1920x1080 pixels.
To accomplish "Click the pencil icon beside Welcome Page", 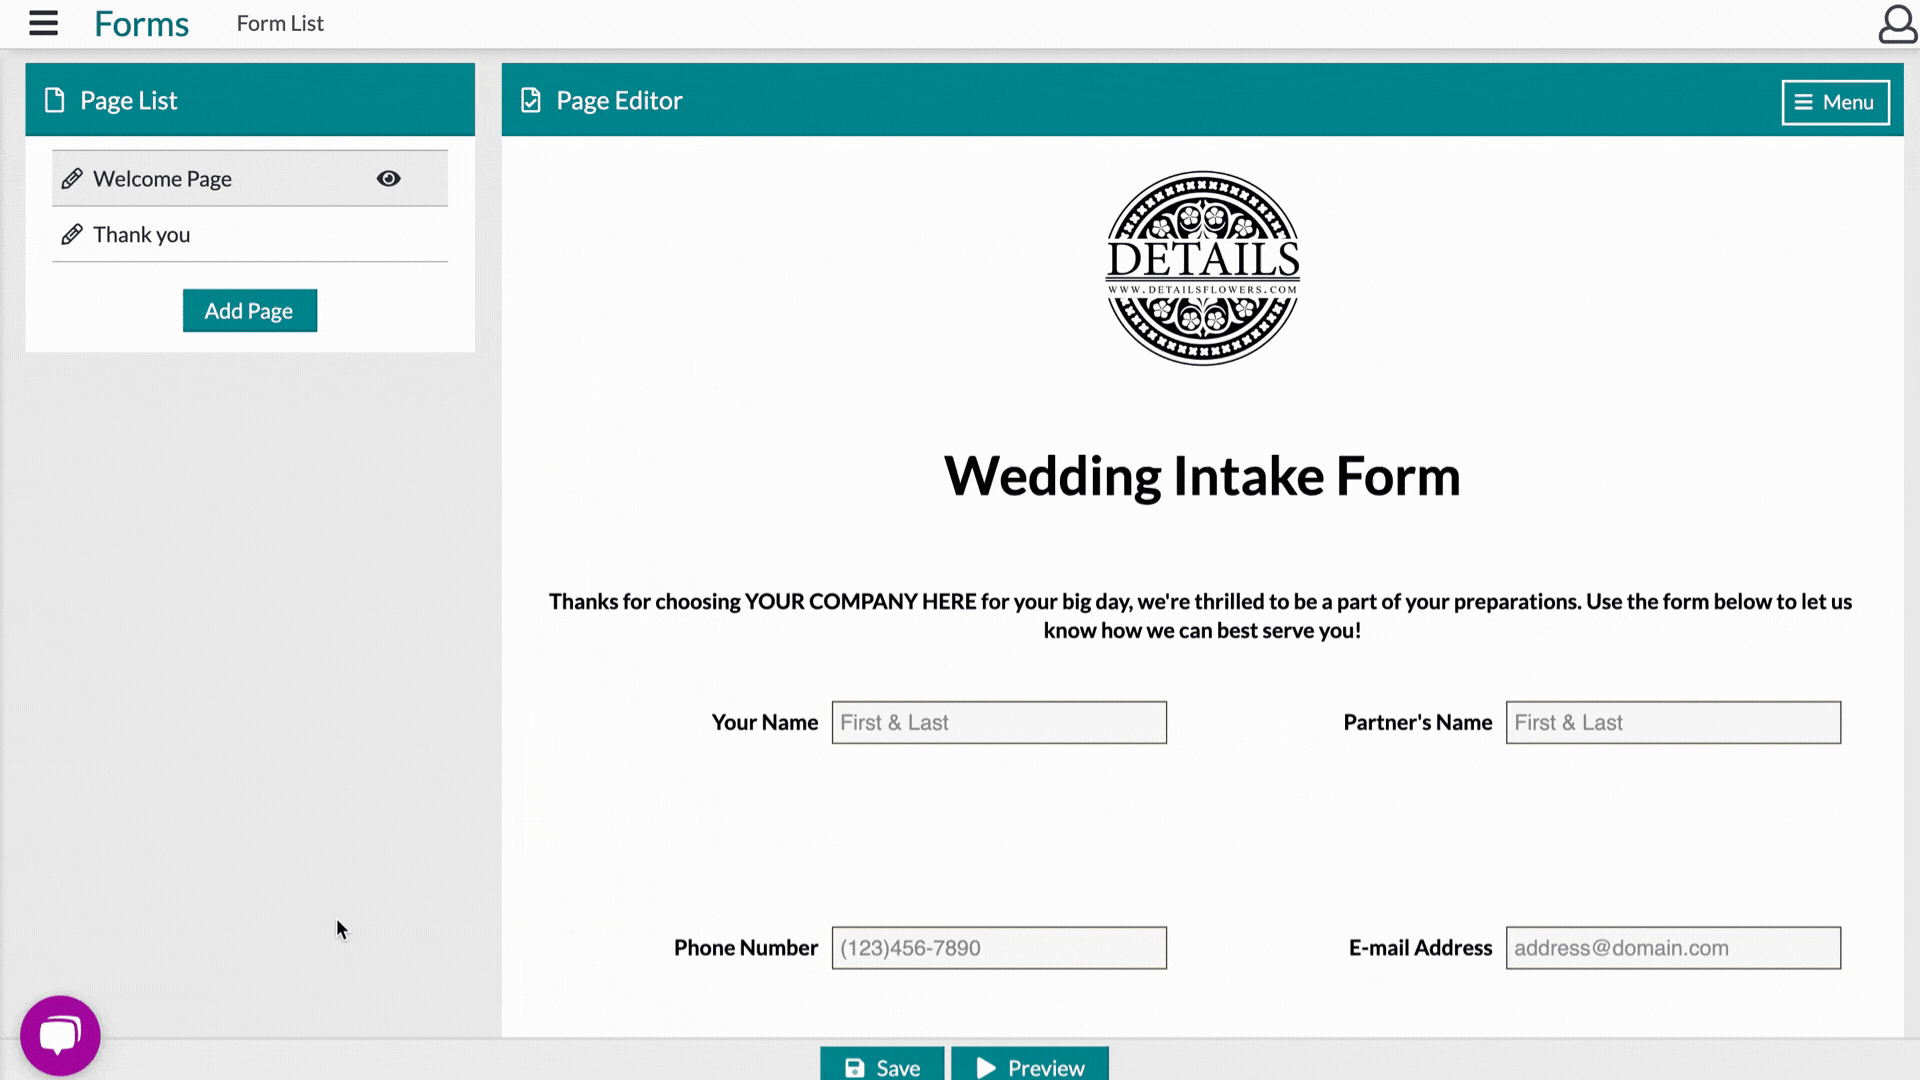I will coord(71,179).
